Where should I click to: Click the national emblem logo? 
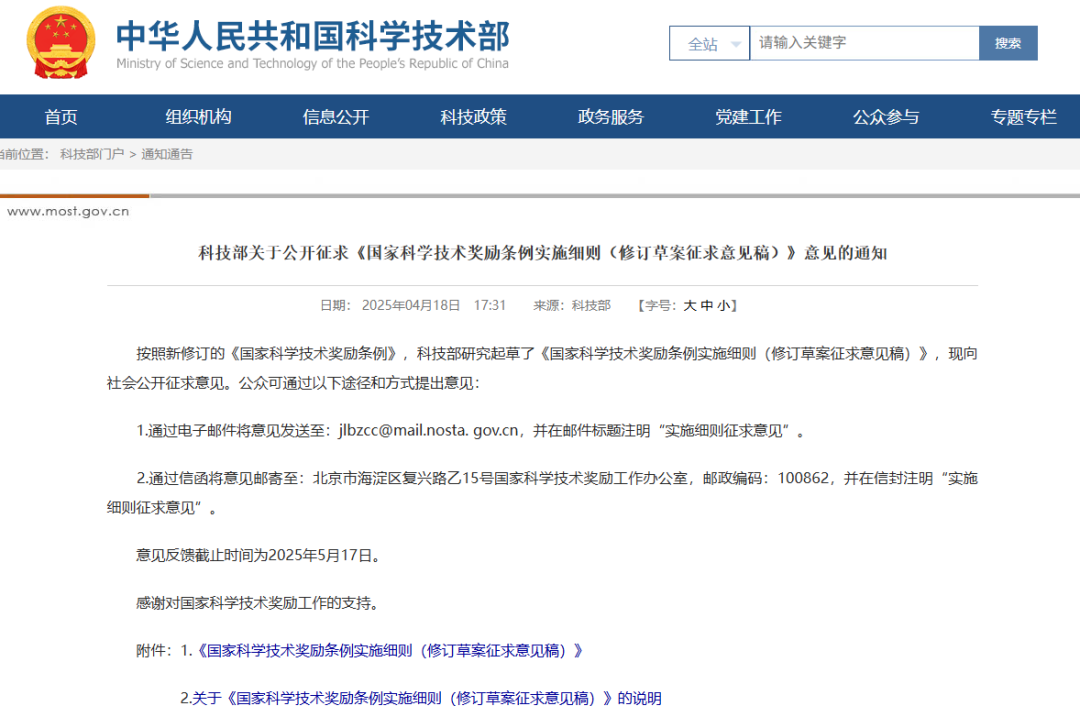60,43
